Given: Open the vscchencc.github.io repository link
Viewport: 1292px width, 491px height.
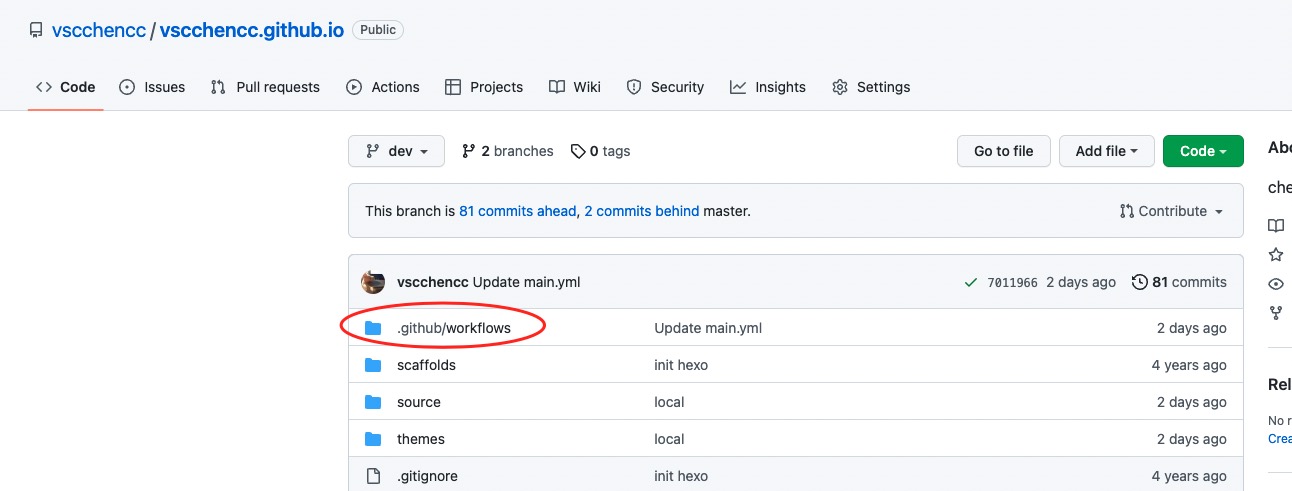Looking at the screenshot, I should 251,30.
